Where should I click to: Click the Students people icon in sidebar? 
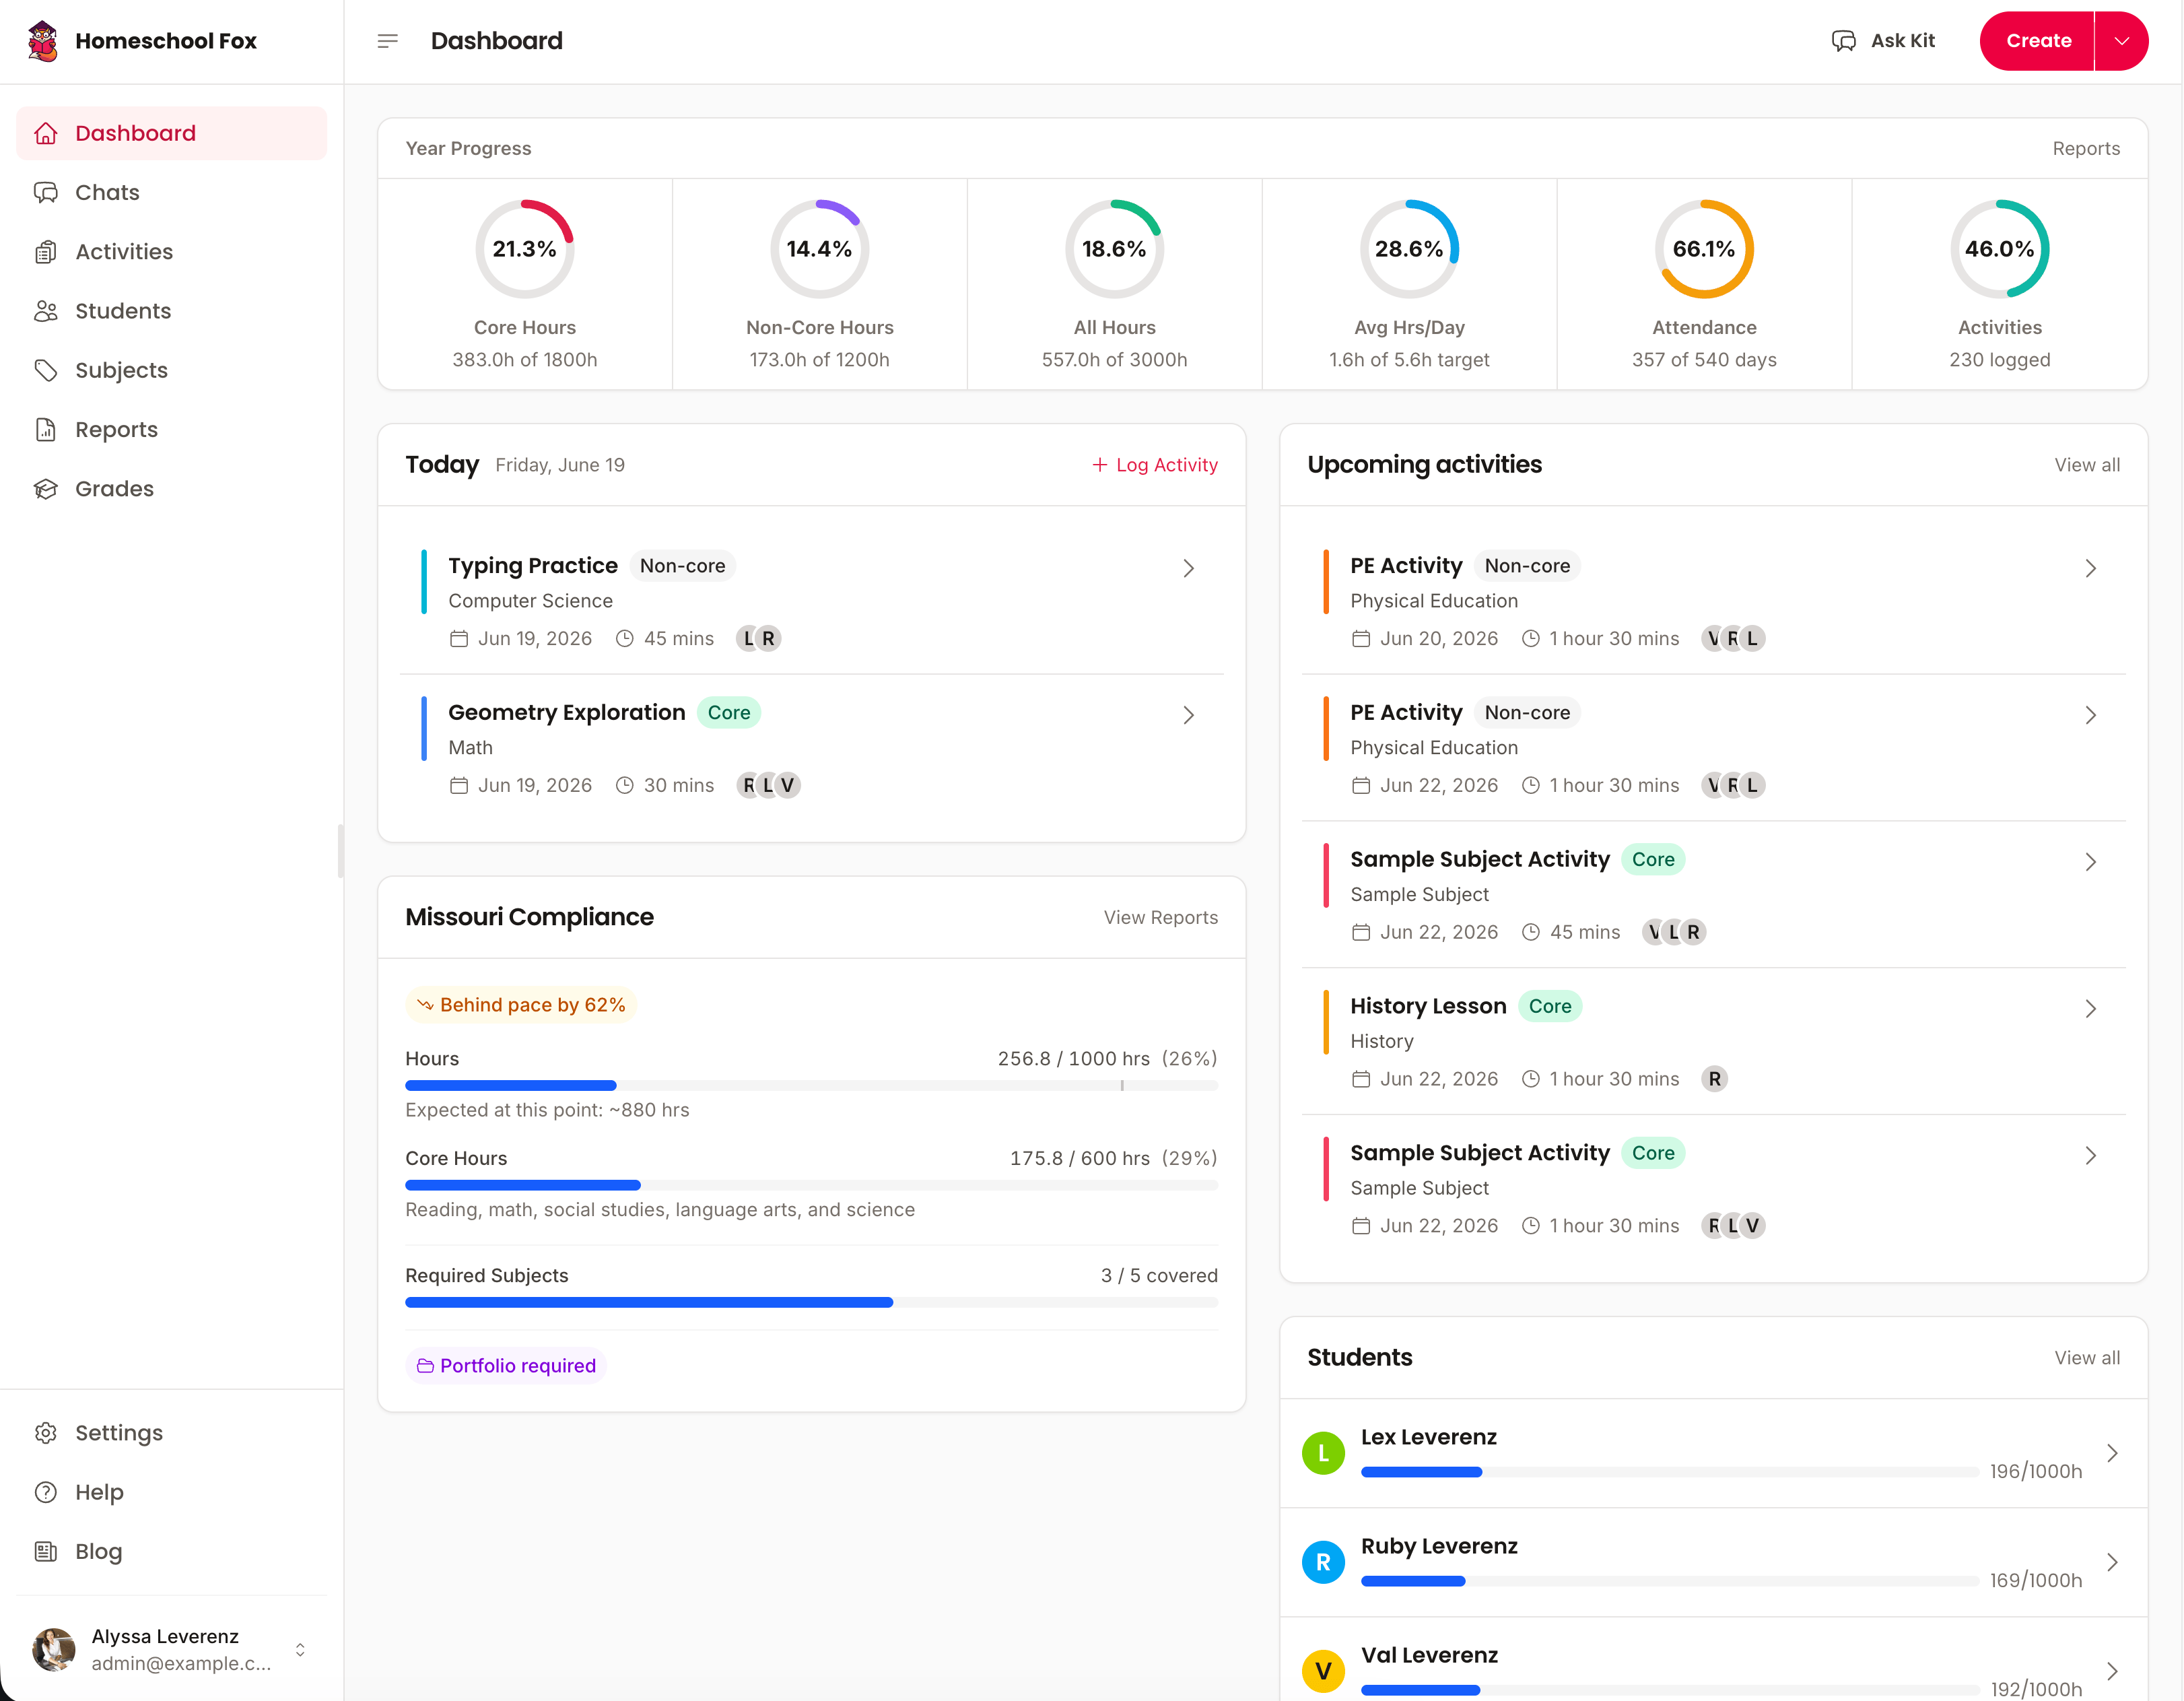[46, 311]
